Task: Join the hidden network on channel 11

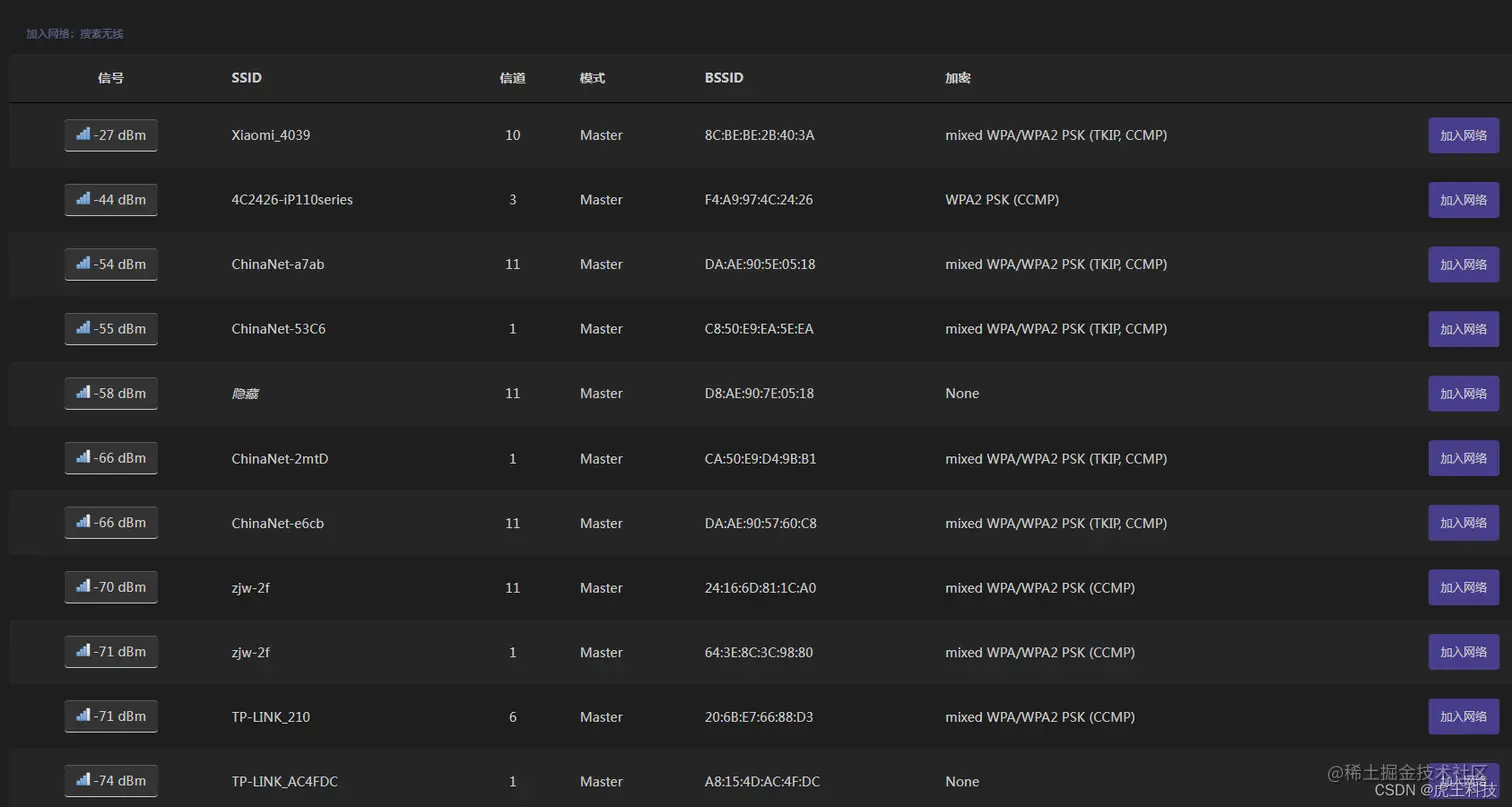Action: pyautogui.click(x=1463, y=393)
